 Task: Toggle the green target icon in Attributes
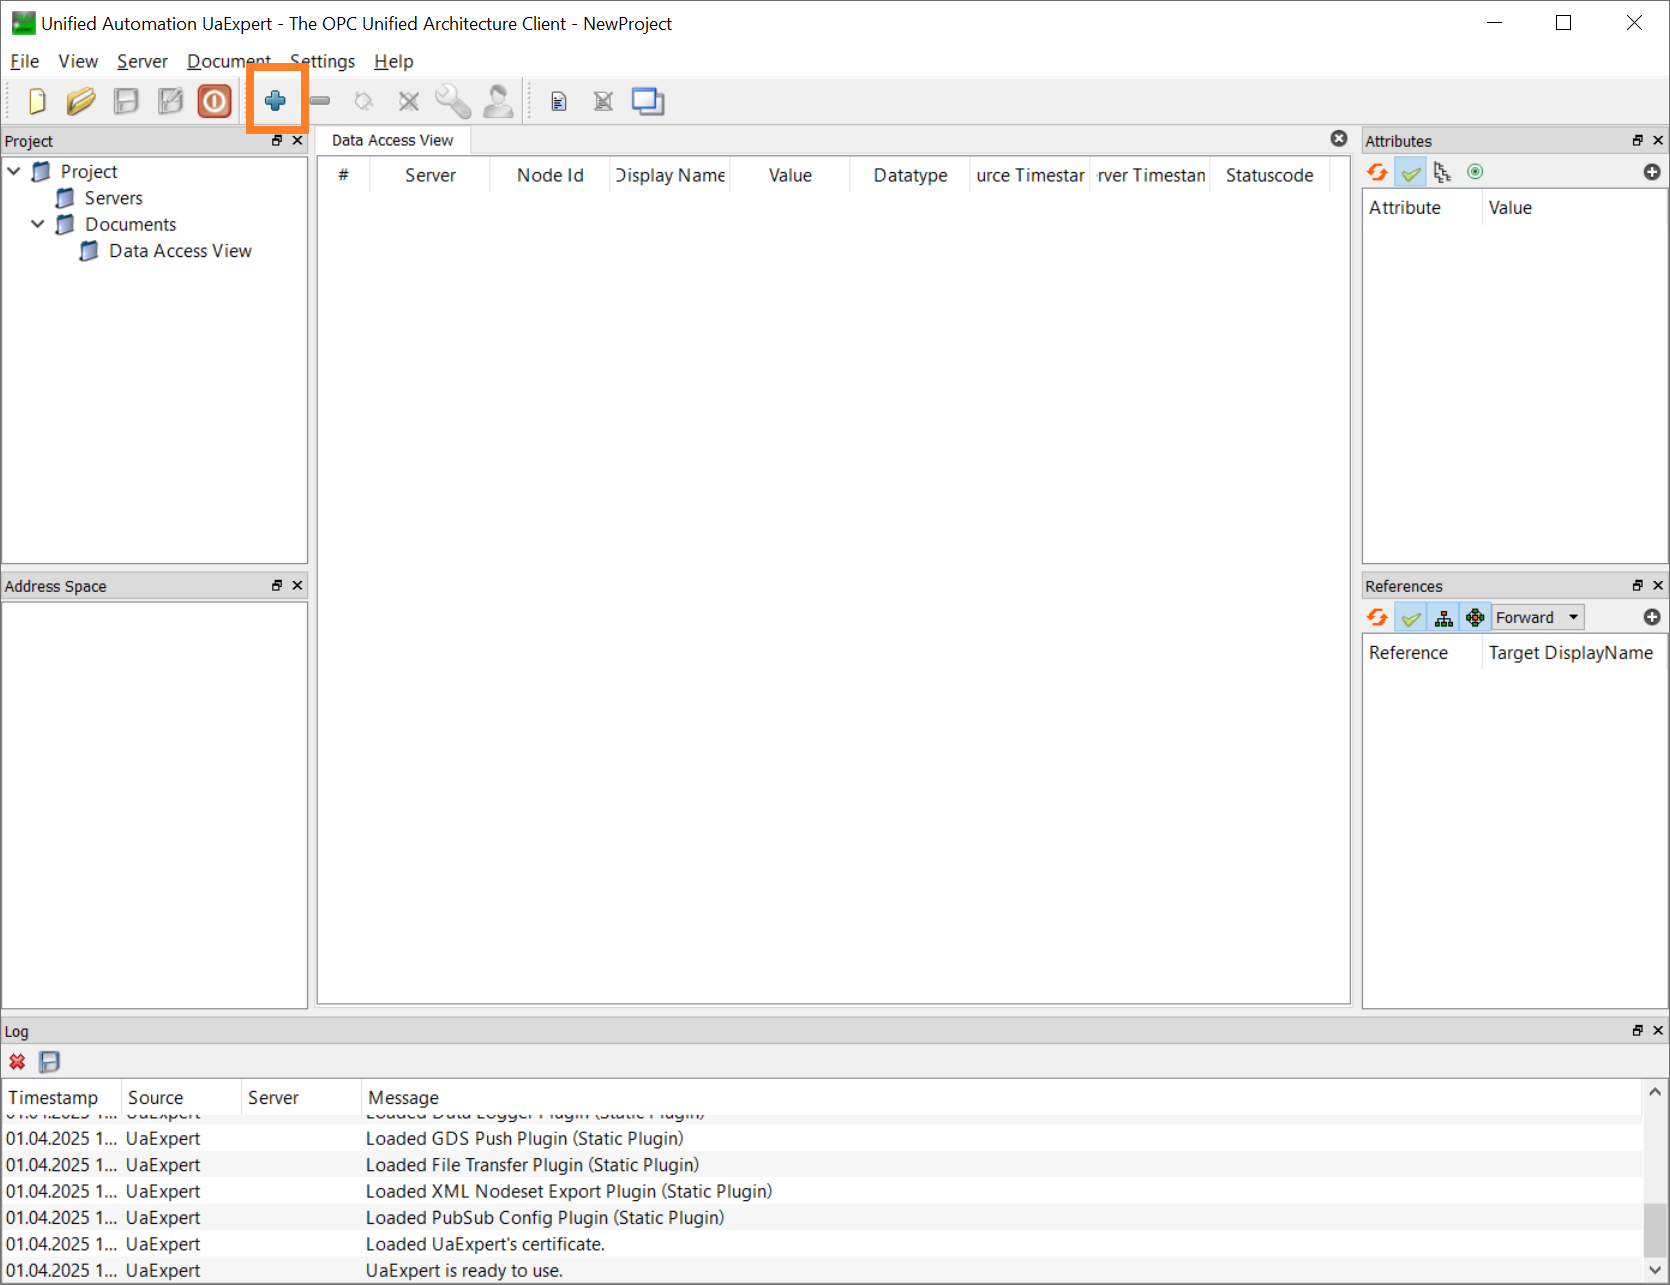[x=1475, y=172]
